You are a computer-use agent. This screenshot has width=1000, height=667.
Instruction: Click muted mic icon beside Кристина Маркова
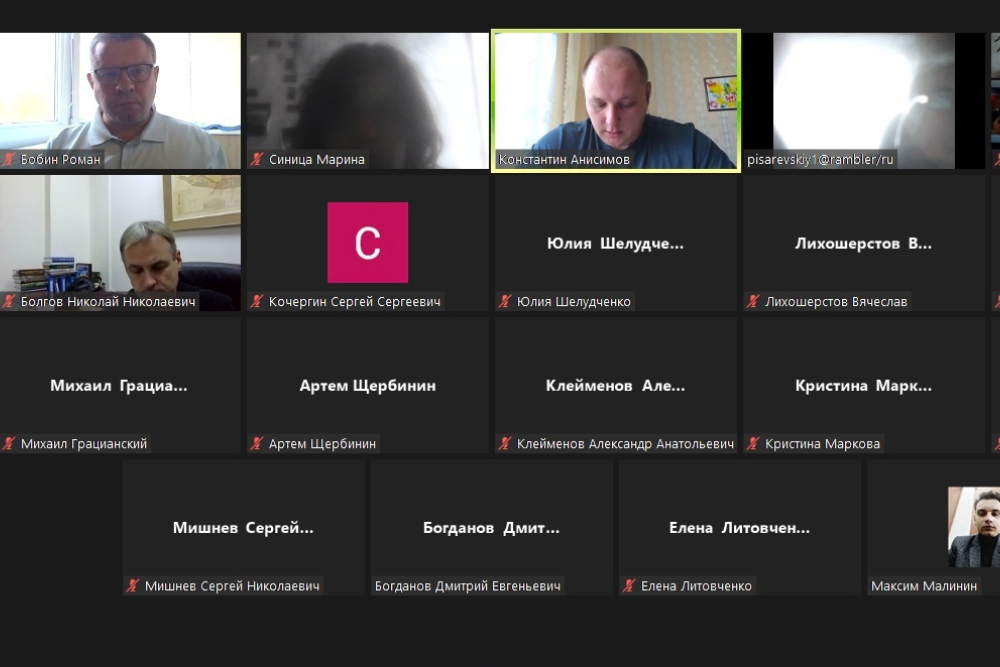tap(753, 444)
